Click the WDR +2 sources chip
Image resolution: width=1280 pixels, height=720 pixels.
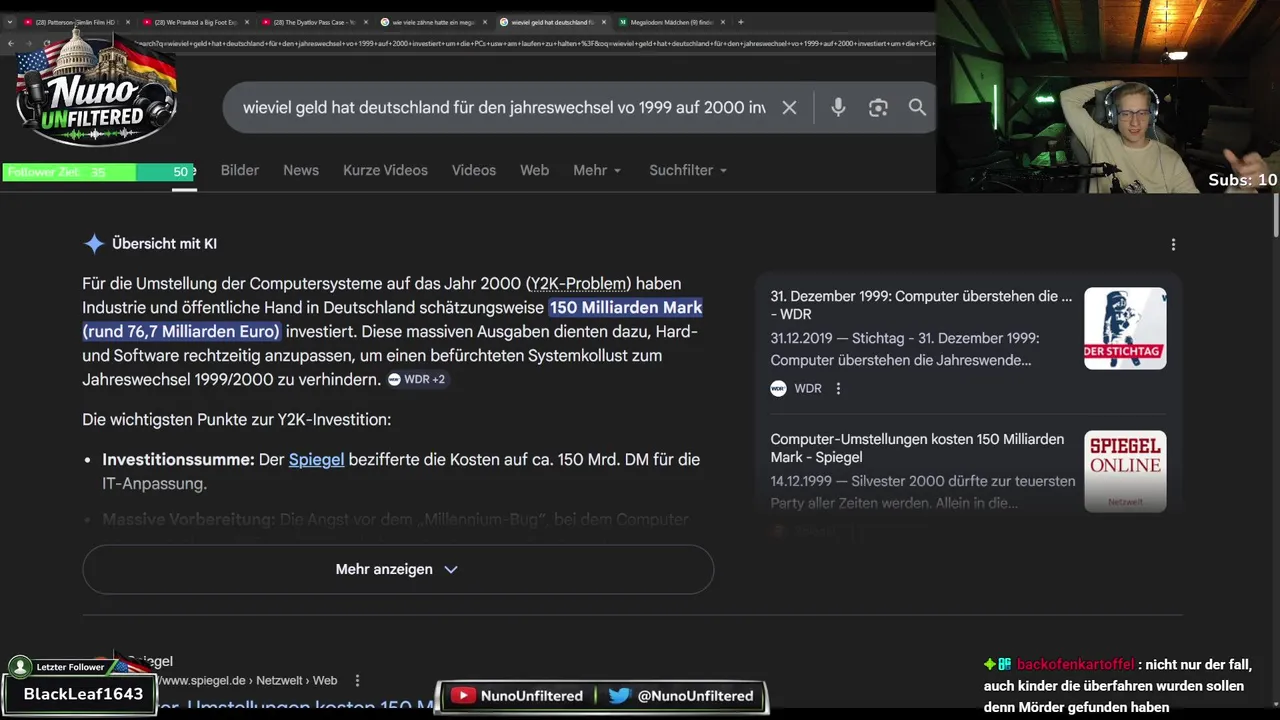pos(417,380)
